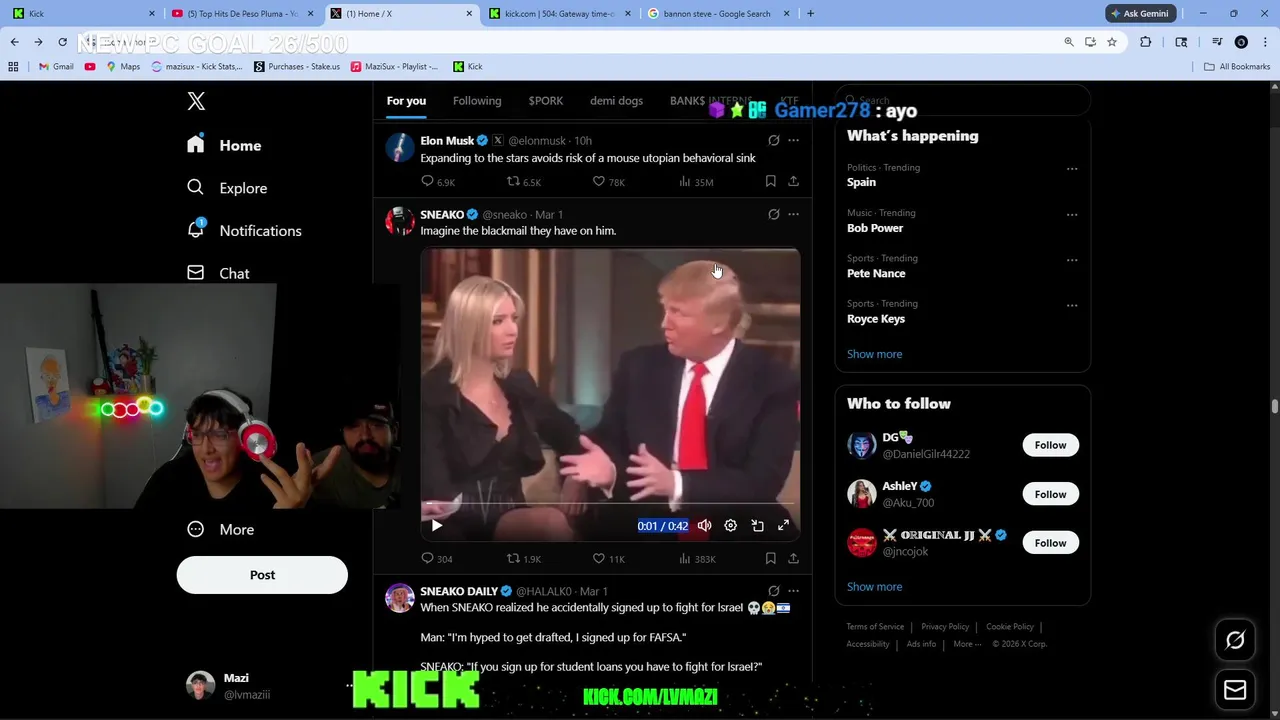The image size is (1280, 720).
Task: Open options for Spain trend
Action: [1072, 169]
